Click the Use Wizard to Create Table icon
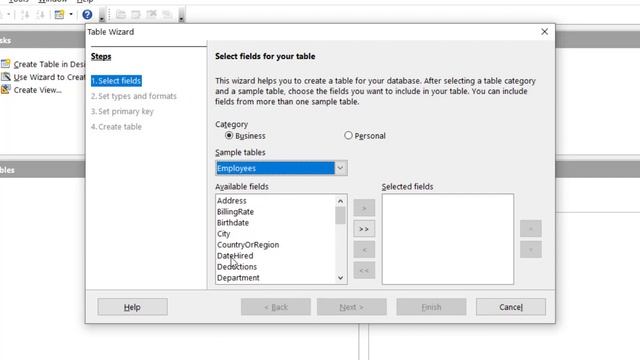The image size is (640, 360). [x=5, y=77]
